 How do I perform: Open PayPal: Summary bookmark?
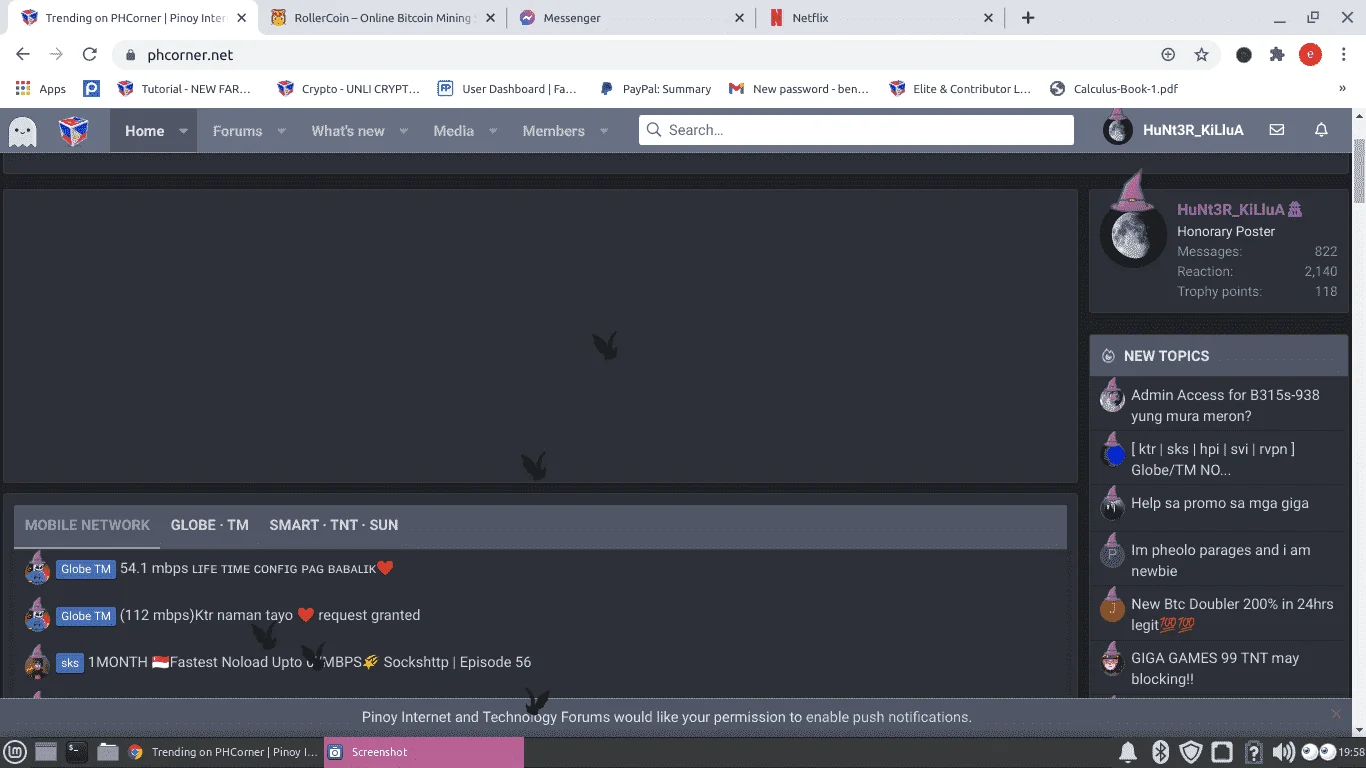click(655, 89)
